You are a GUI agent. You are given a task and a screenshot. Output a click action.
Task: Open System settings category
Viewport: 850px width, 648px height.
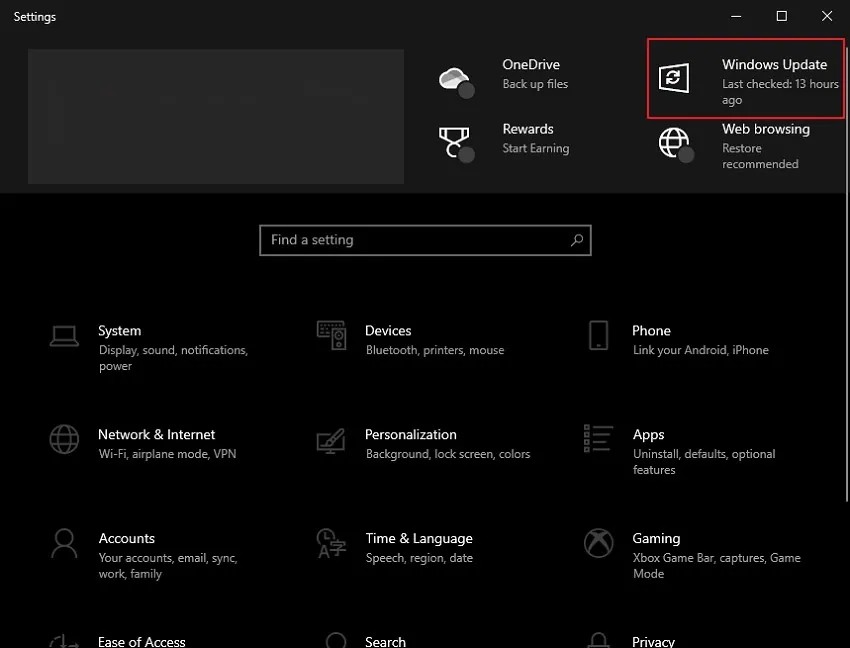point(119,331)
